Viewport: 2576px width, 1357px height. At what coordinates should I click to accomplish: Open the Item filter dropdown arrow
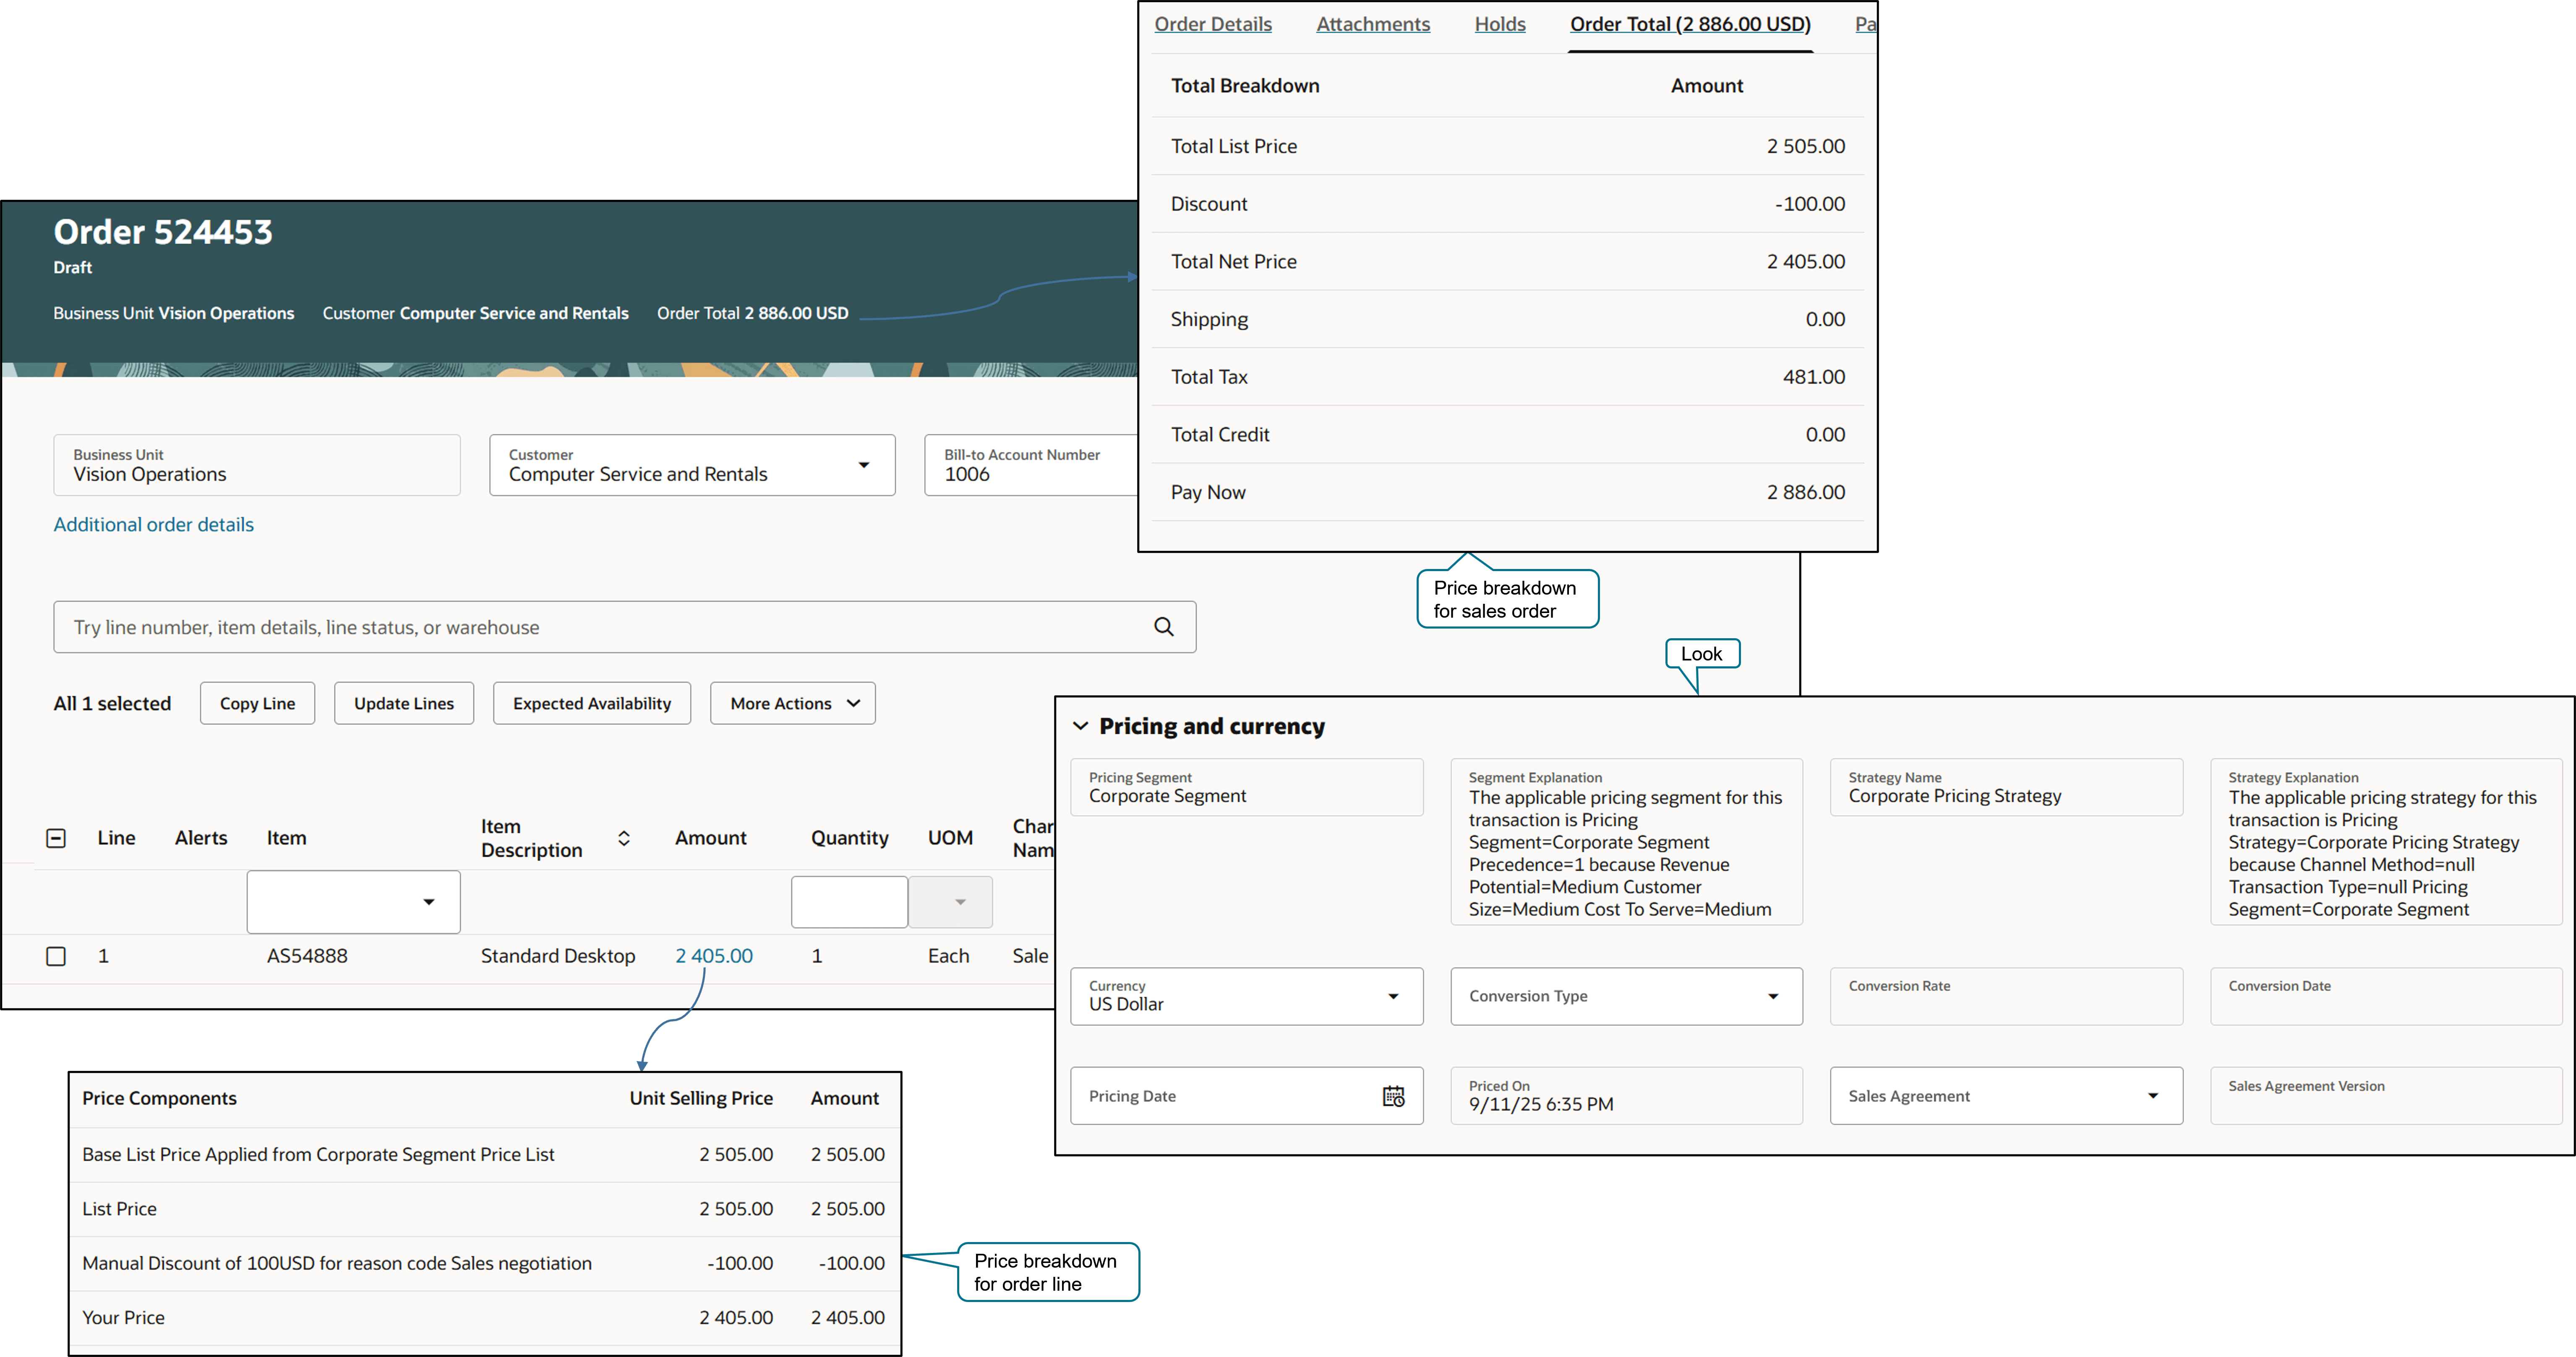(429, 902)
